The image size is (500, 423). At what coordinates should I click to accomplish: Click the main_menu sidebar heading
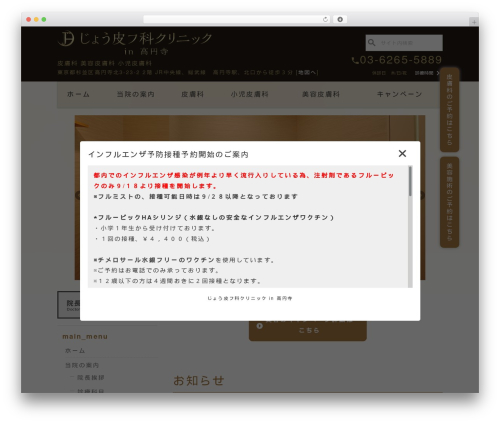[x=85, y=337]
